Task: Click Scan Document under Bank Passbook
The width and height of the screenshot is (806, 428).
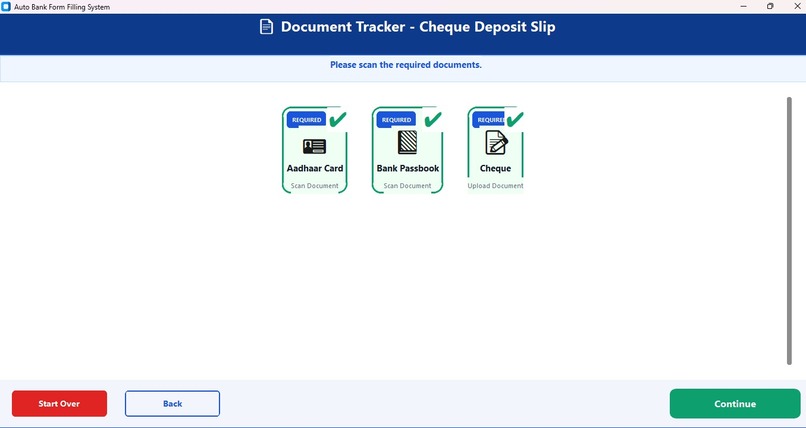Action: click(x=407, y=185)
